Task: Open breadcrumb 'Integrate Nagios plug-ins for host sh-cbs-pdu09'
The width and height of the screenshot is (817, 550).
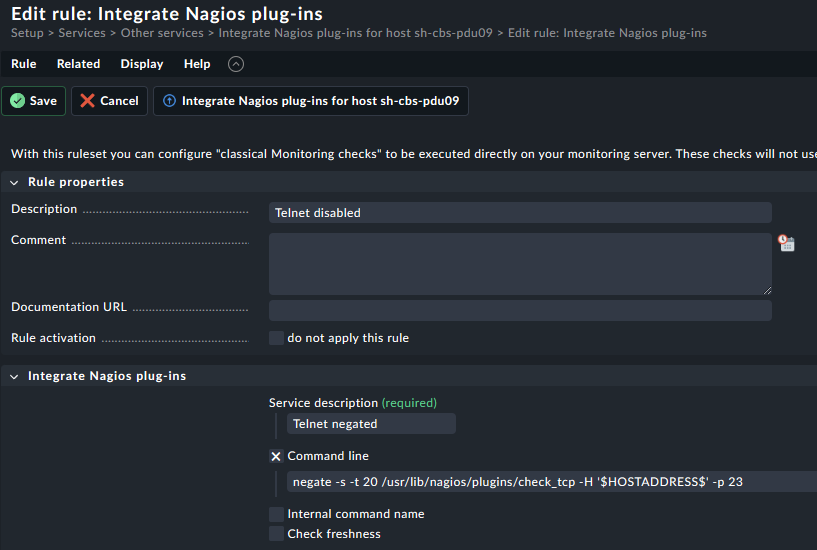Action: 355,33
